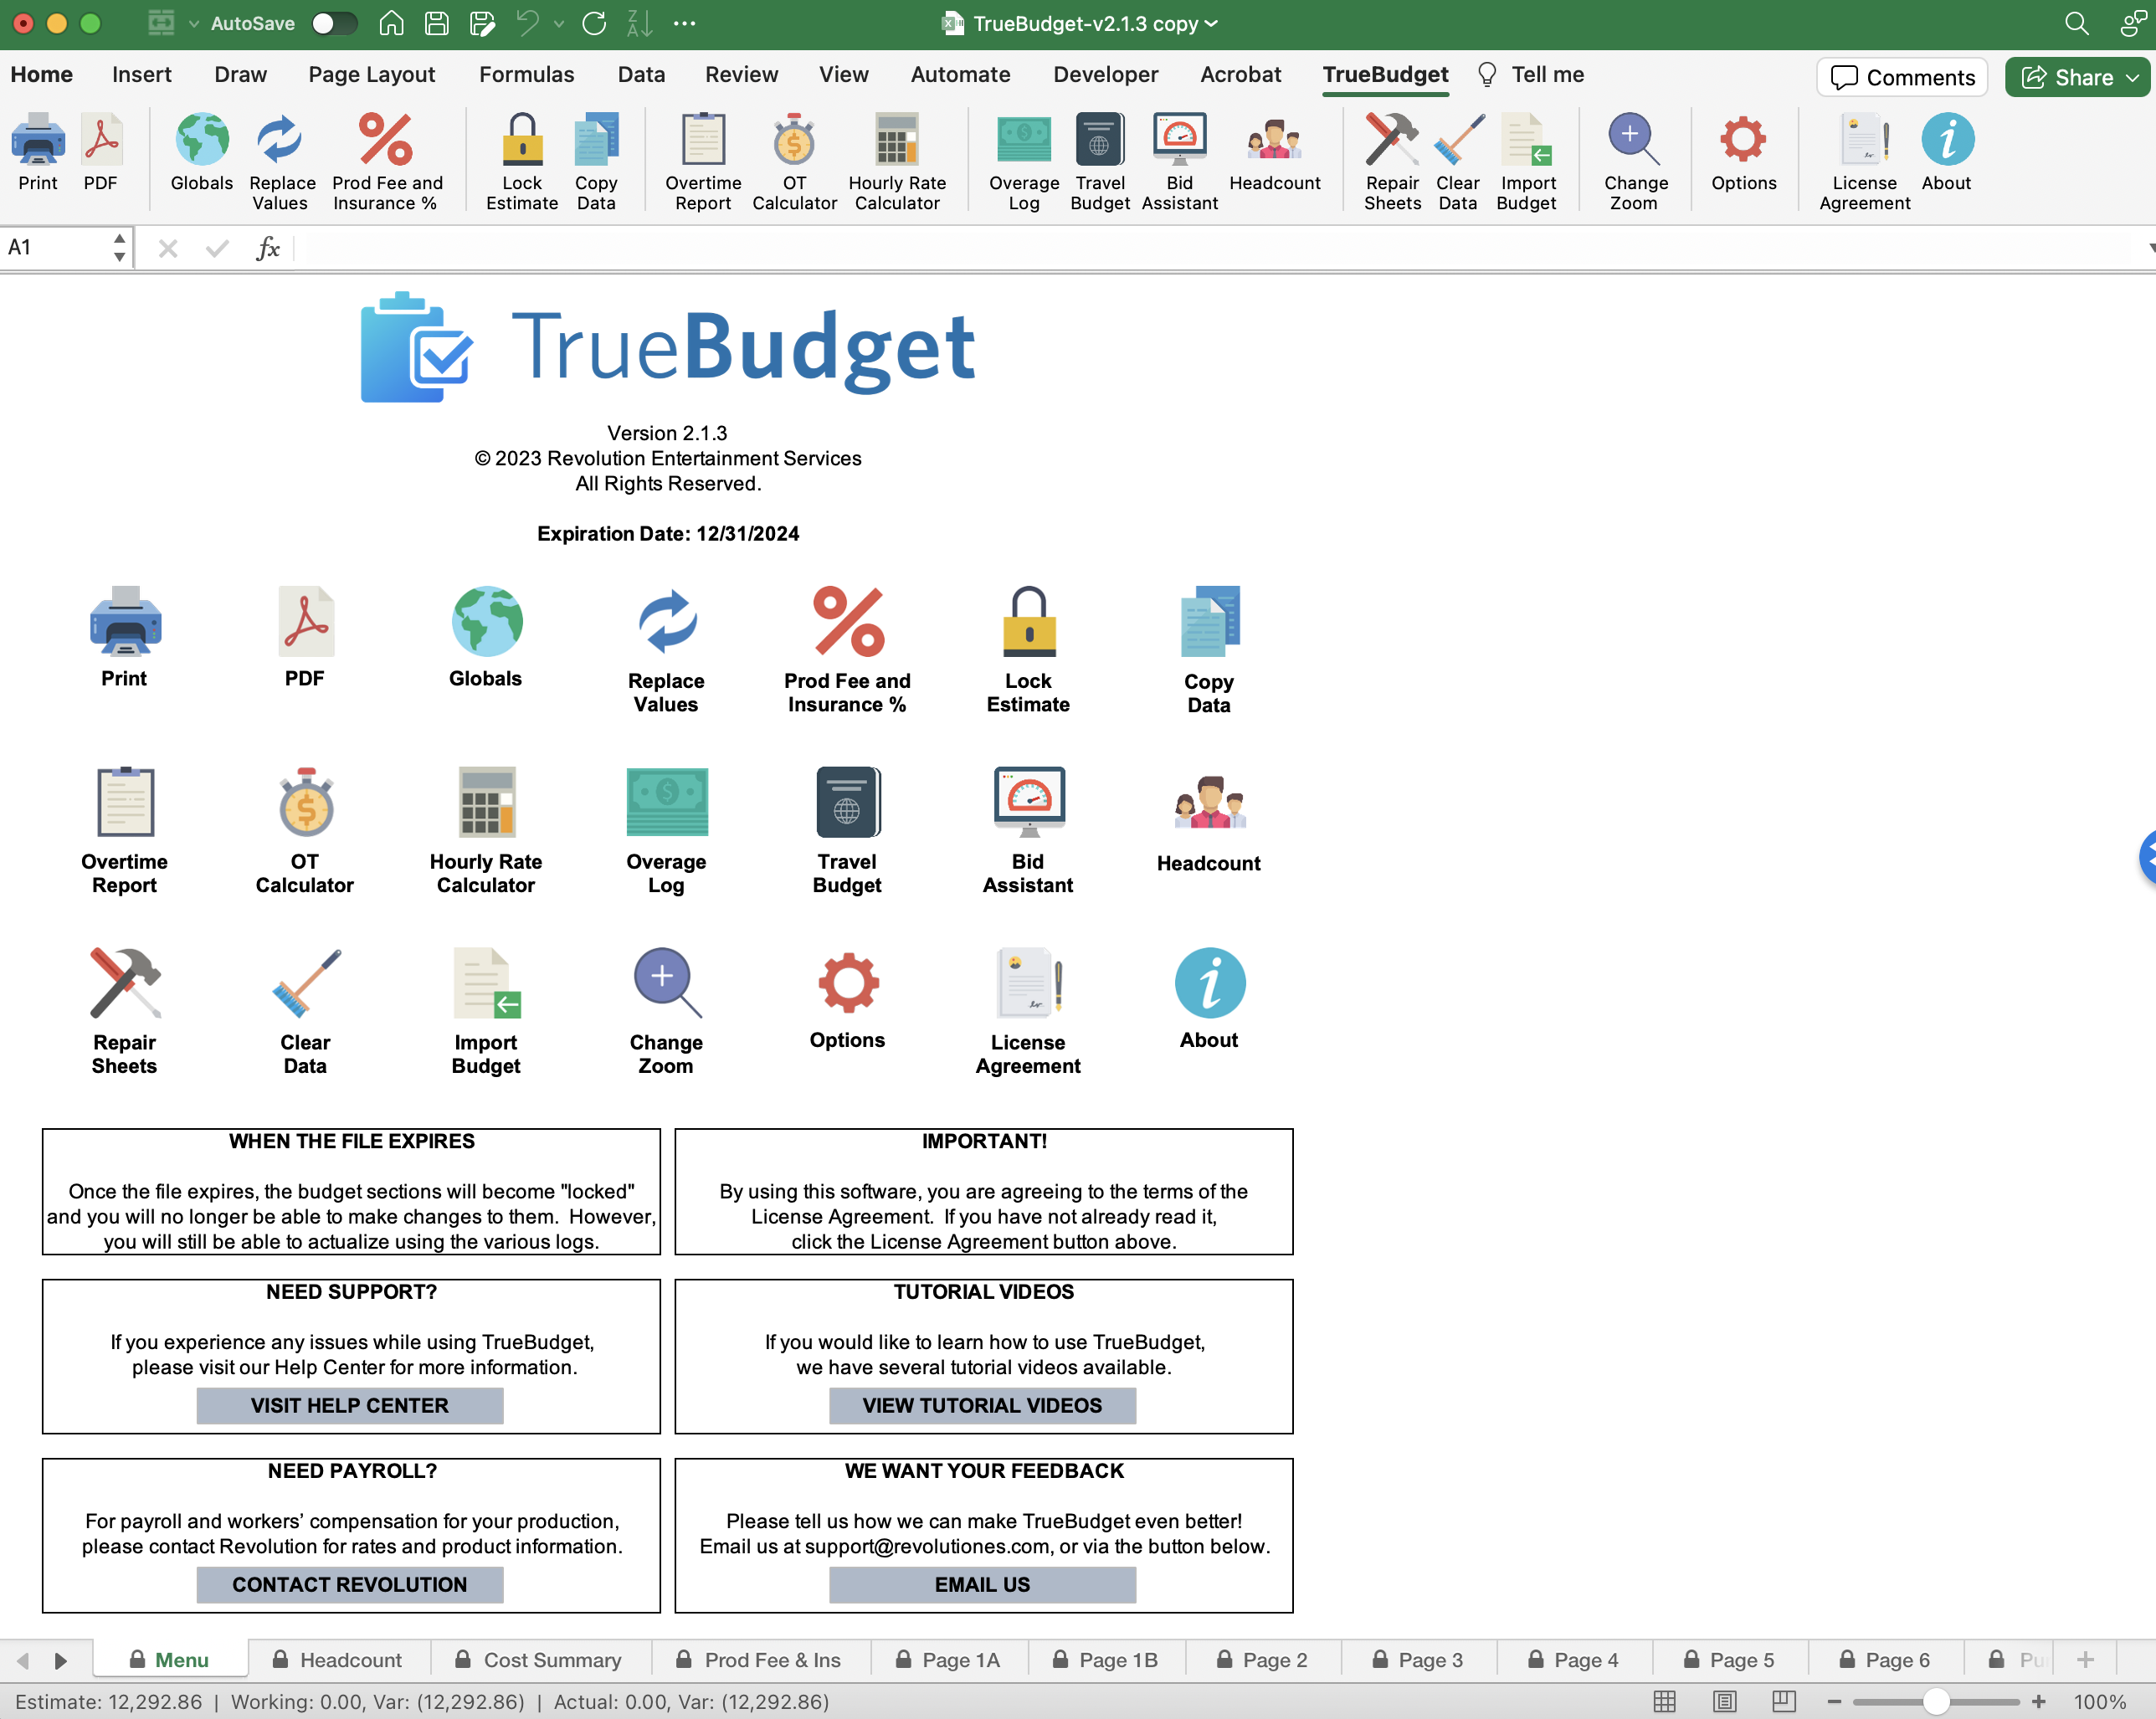Open the Formulas ribbon tab

526,74
